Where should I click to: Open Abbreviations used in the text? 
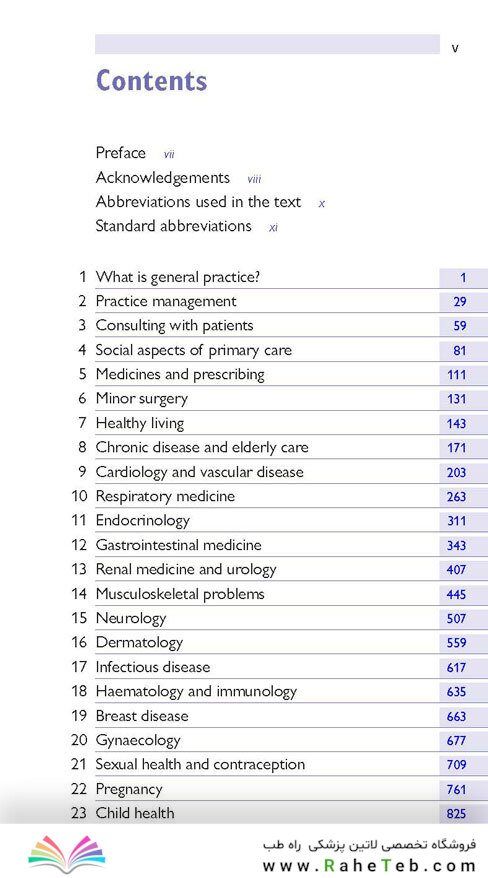click(198, 202)
